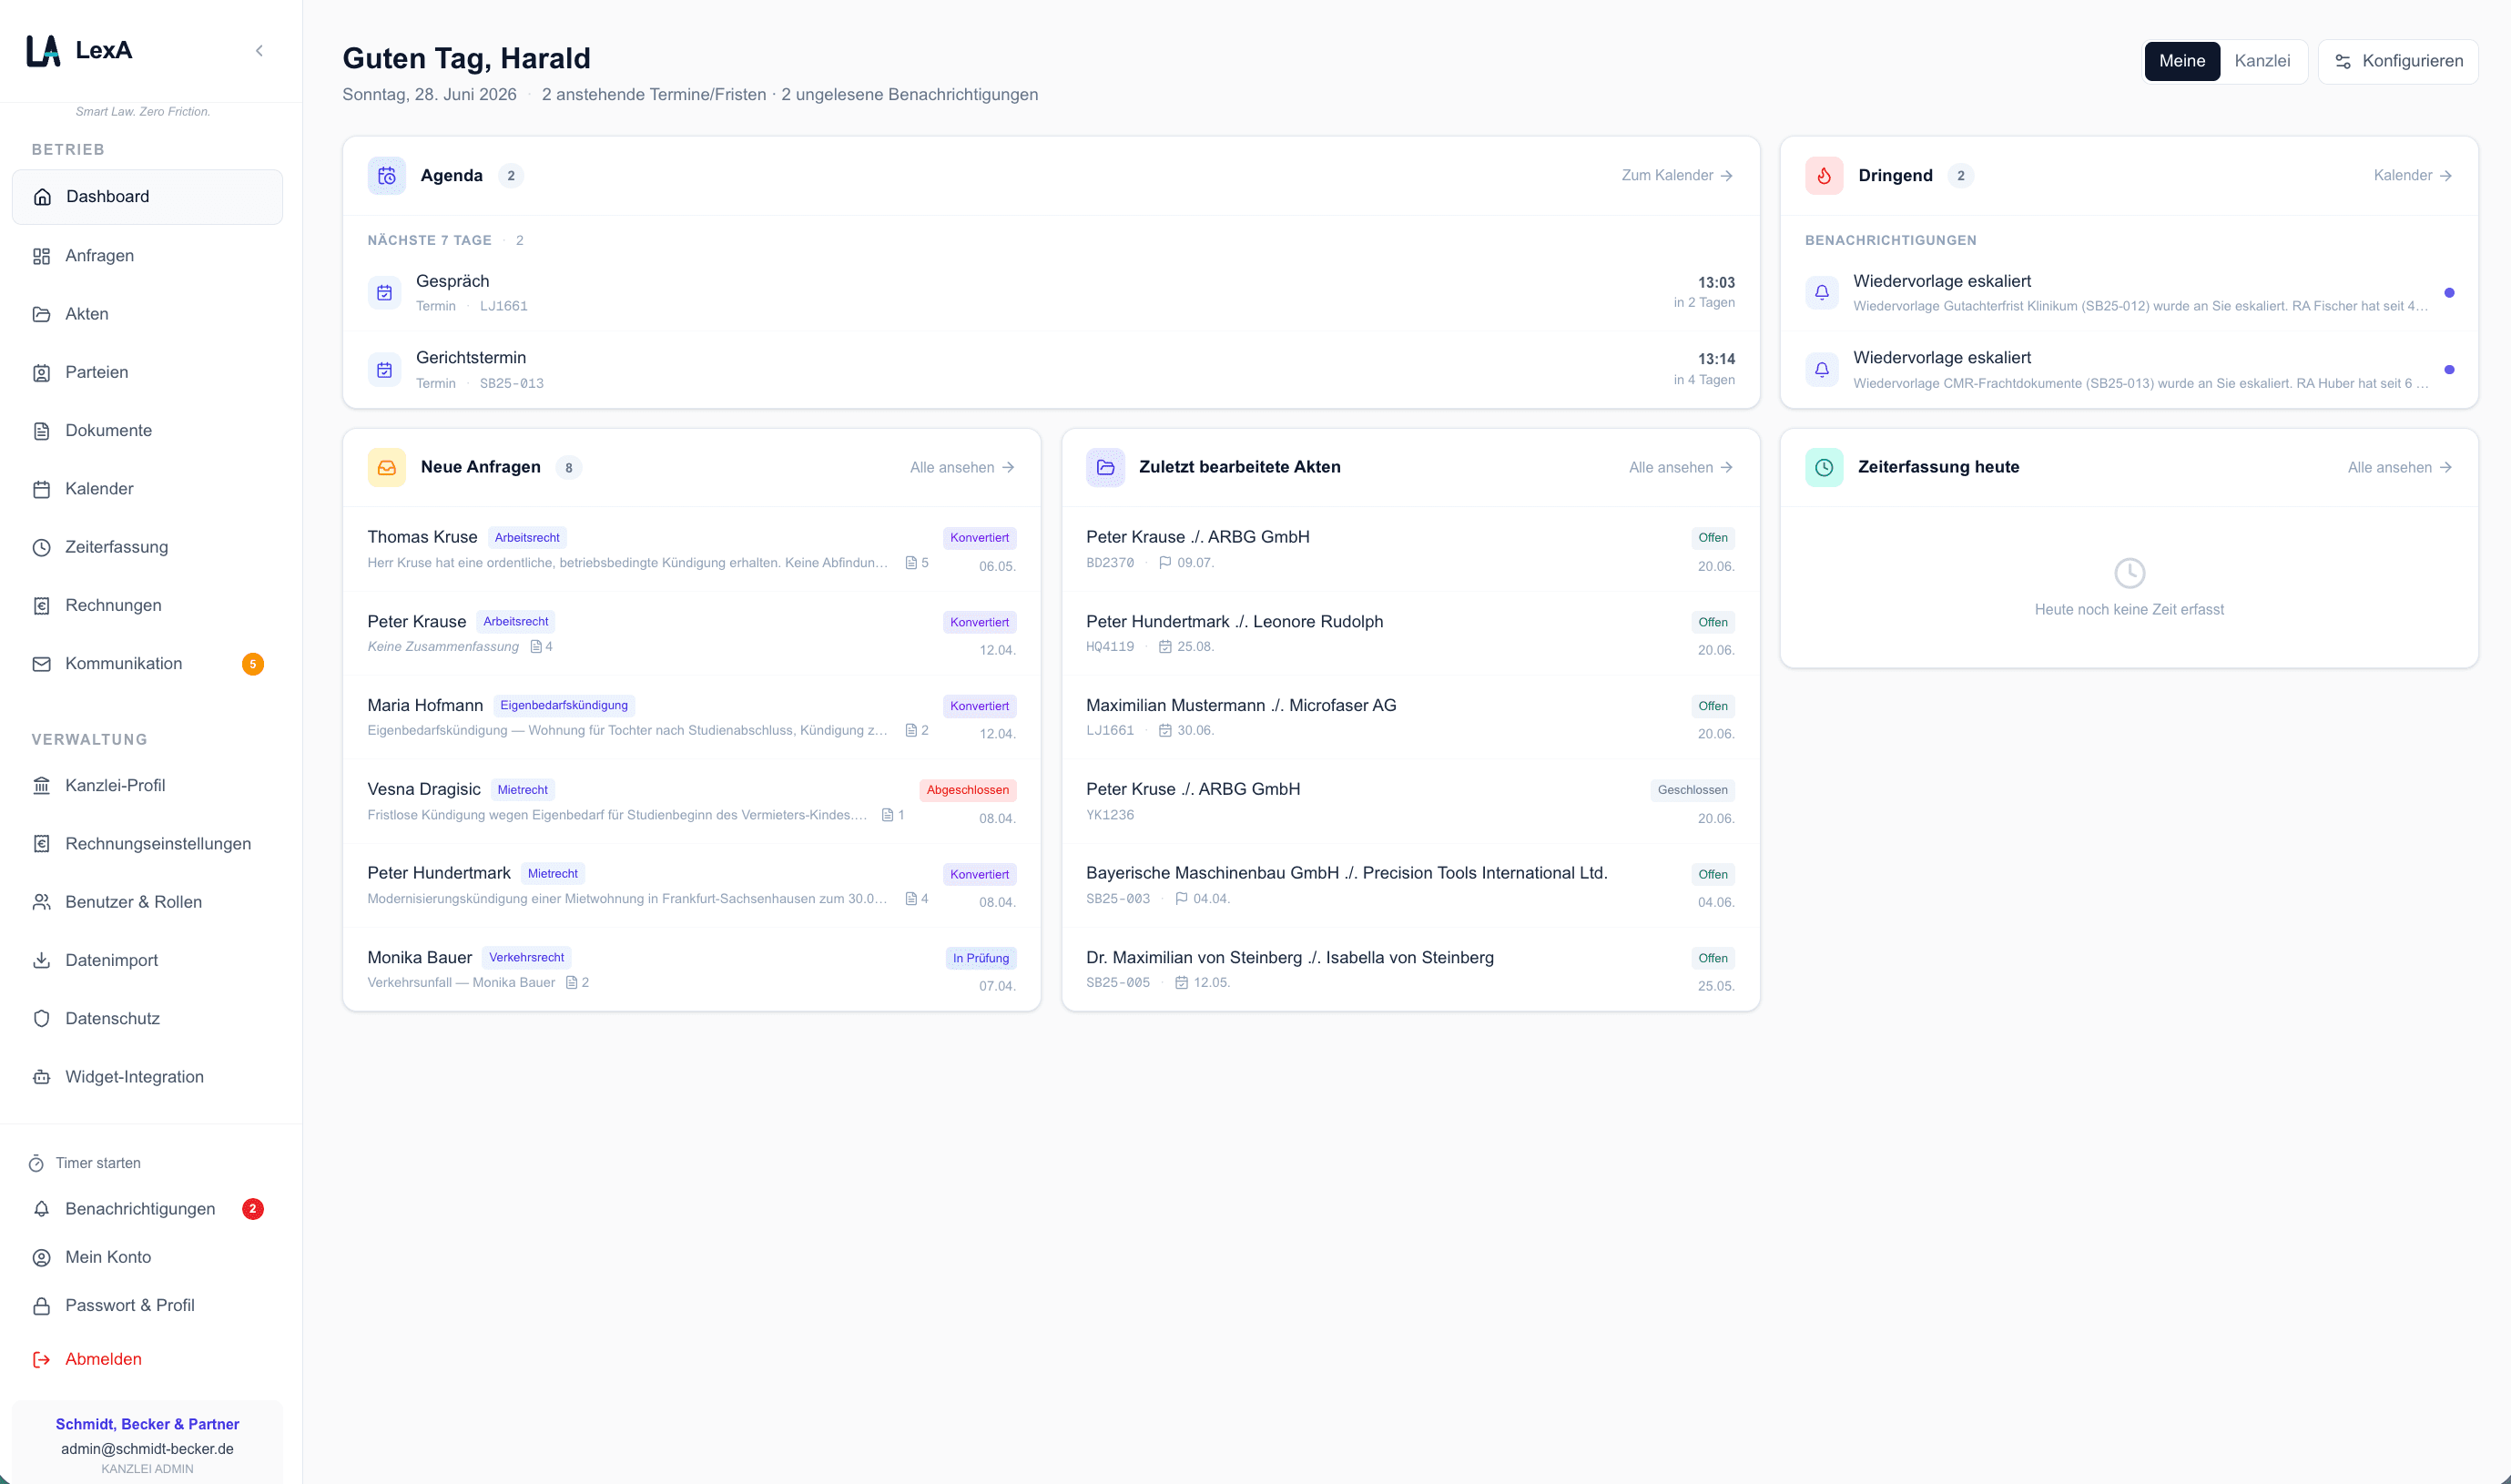2511x1484 pixels.
Task: Click the Passwort & Profil lock icon
Action: coord(41,1306)
